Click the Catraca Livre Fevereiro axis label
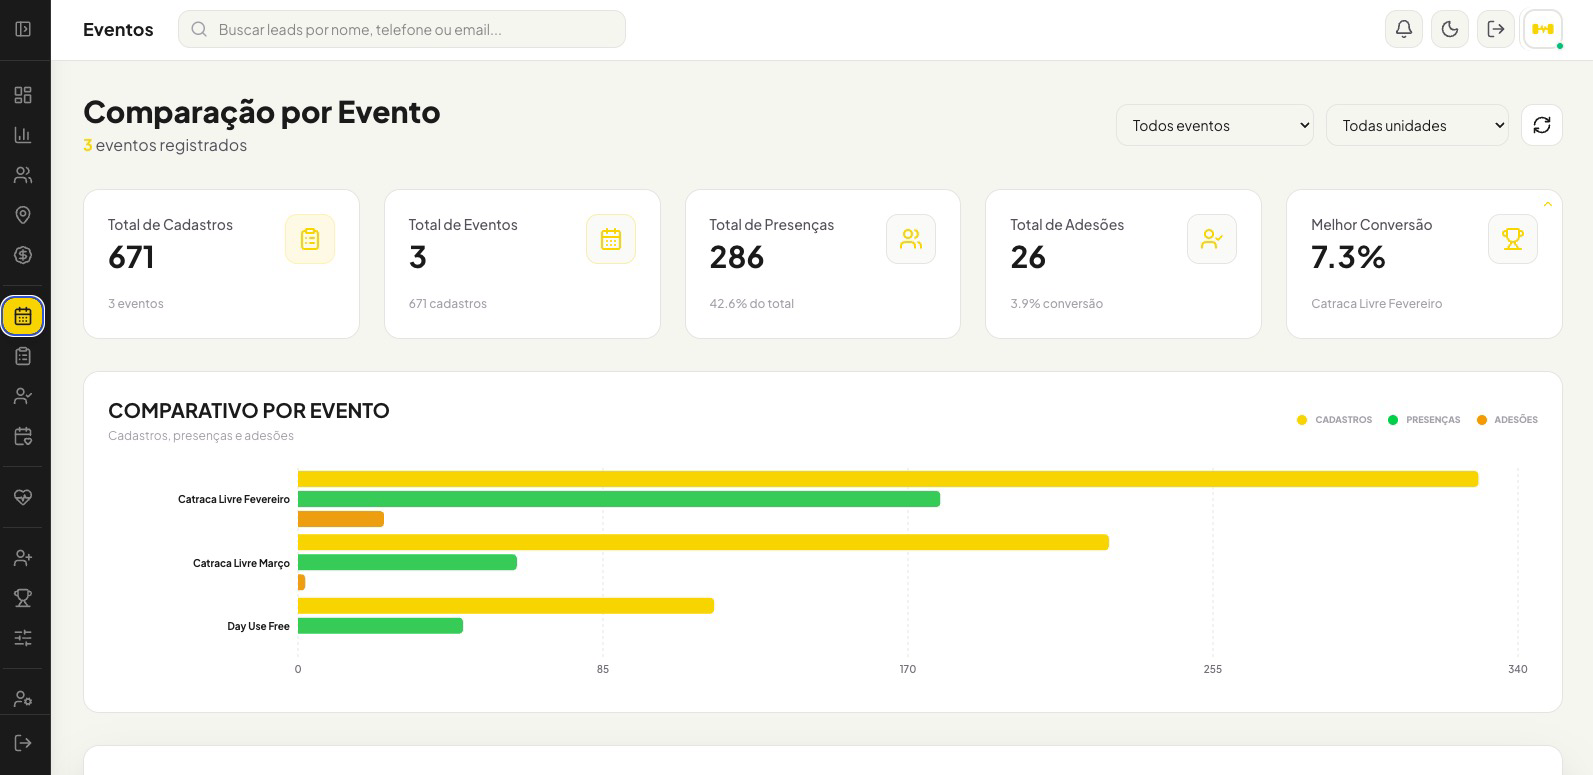1593x775 pixels. point(234,499)
